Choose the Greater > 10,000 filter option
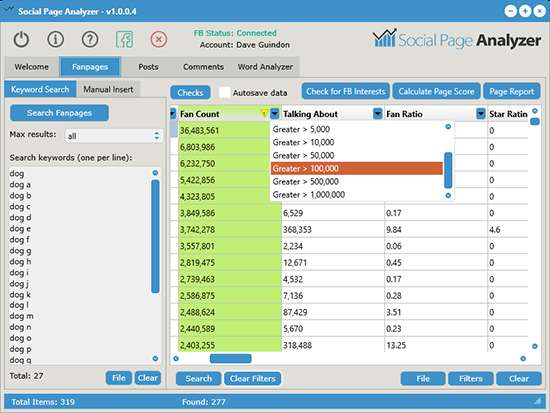This screenshot has height=413, width=550. pyautogui.click(x=357, y=142)
